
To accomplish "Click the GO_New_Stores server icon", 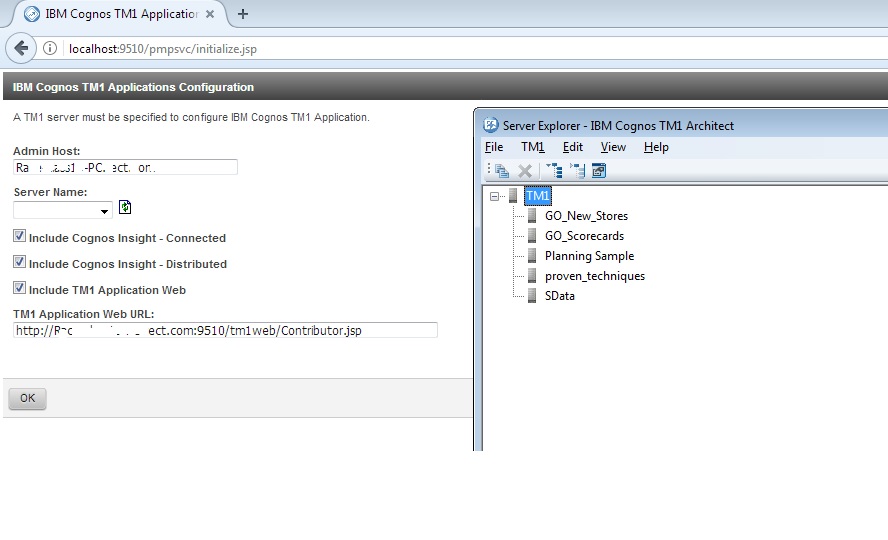I will pyautogui.click(x=532, y=216).
